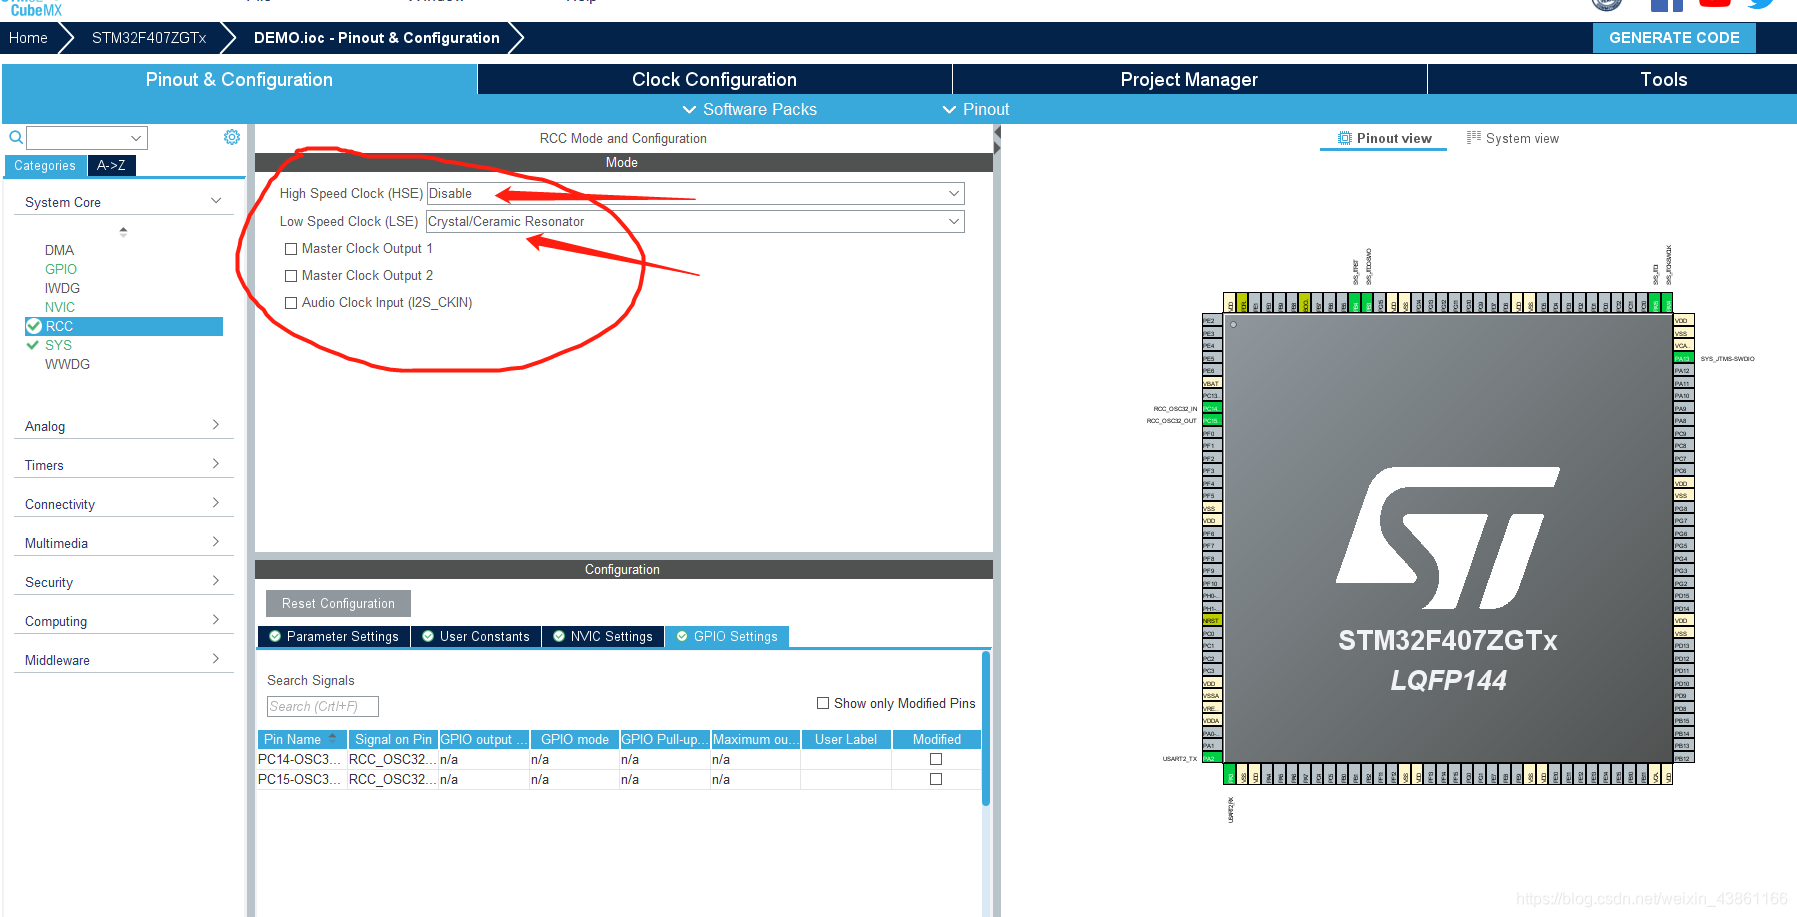1797x917 pixels.
Task: Switch to the System view
Action: (x=1512, y=138)
